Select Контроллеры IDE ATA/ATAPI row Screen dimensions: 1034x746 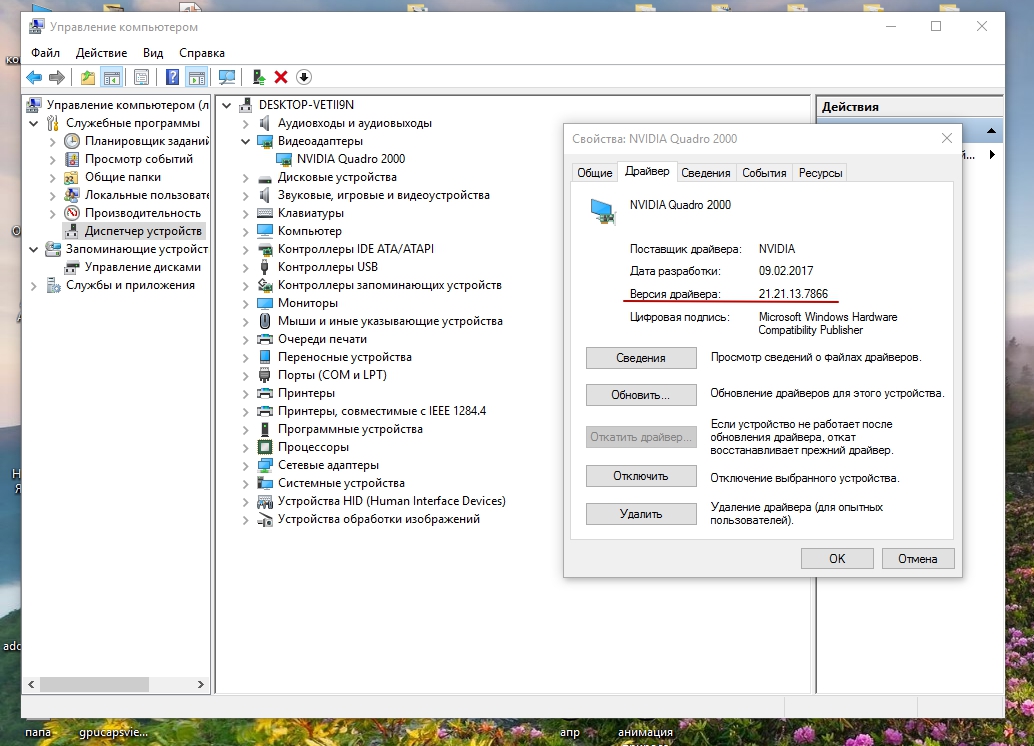(355, 249)
